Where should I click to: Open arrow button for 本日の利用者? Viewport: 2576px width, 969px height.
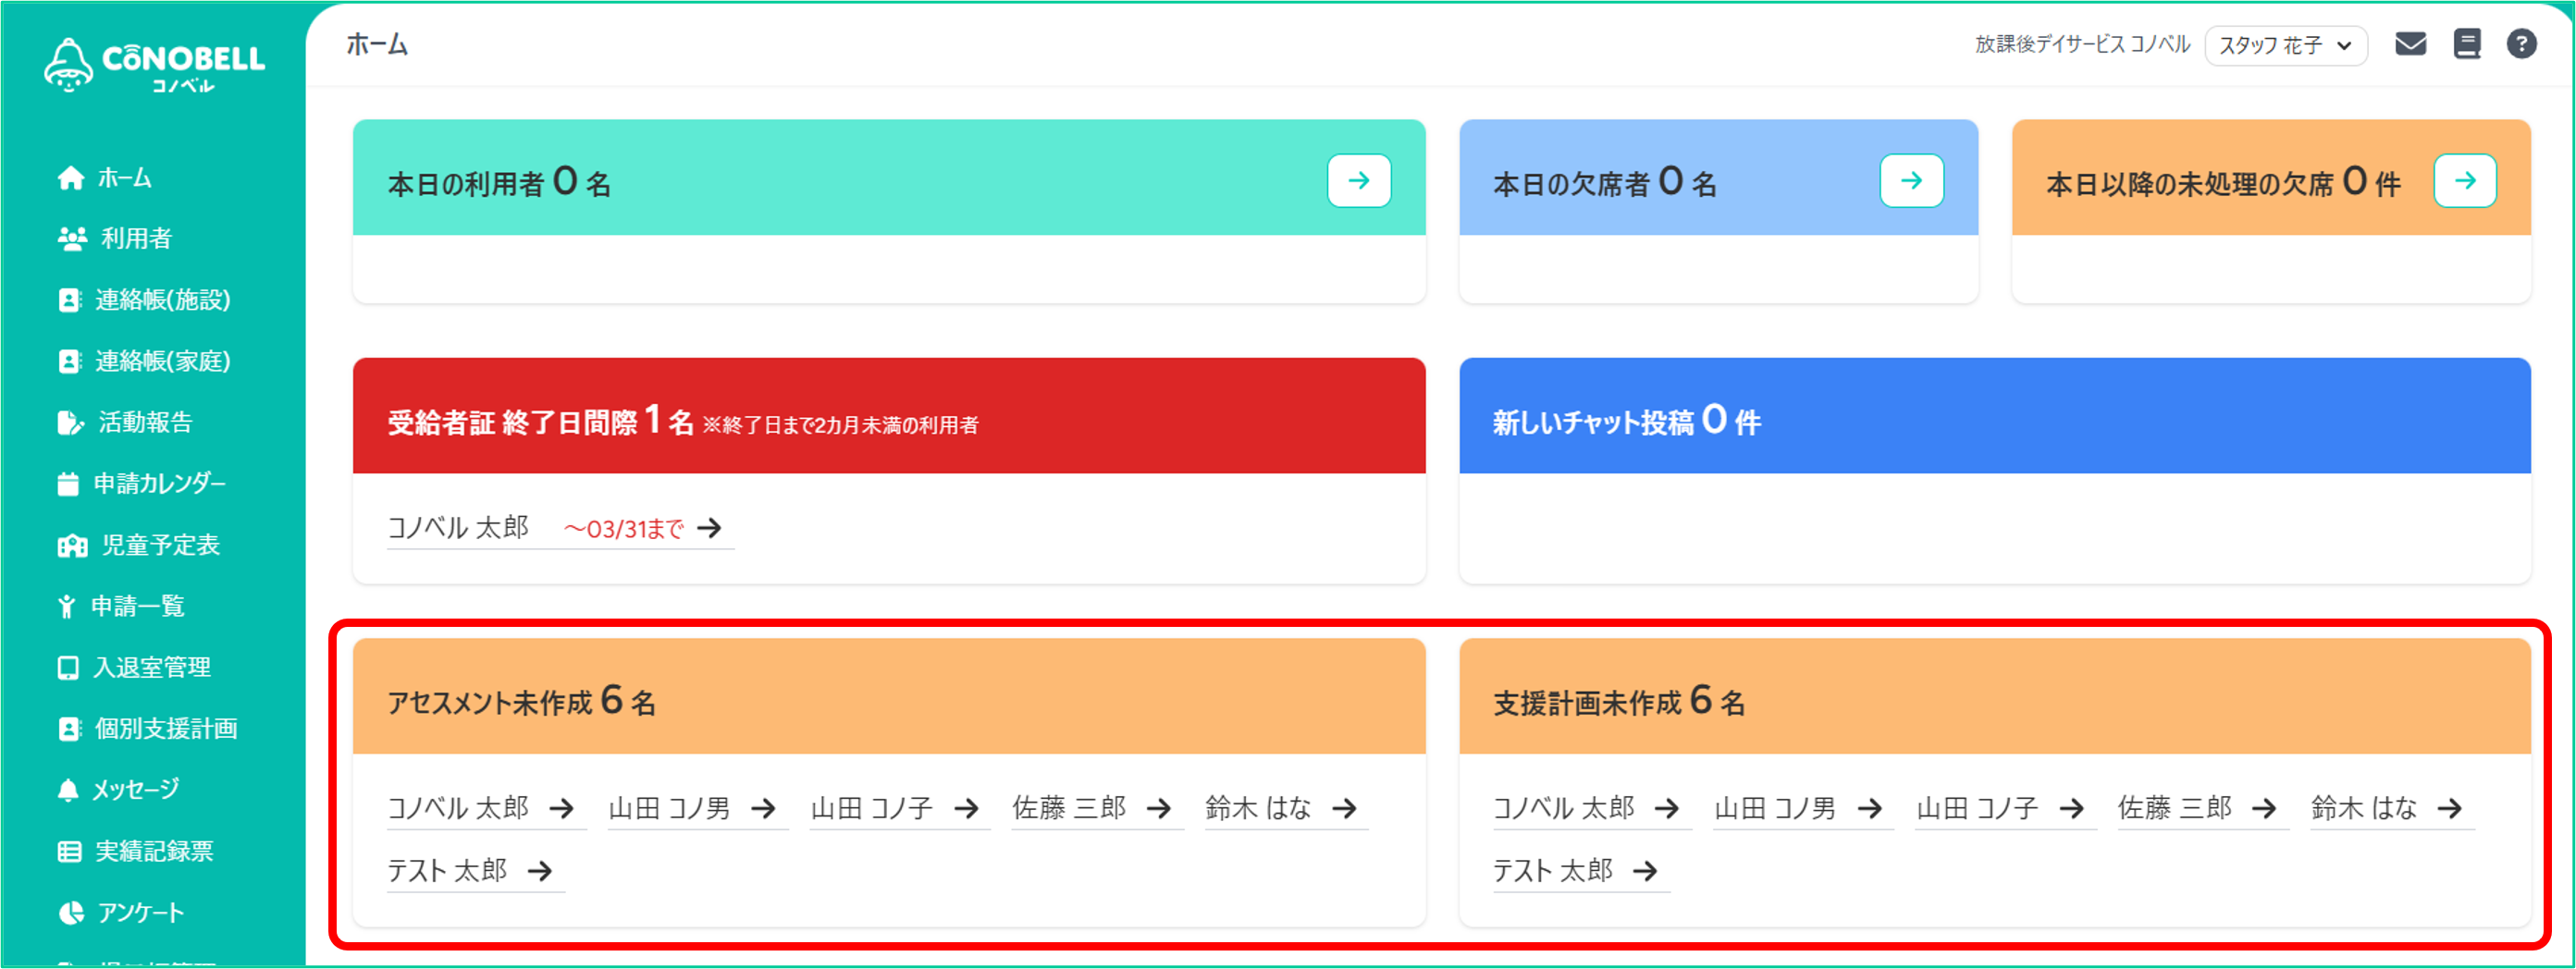[x=1358, y=181]
